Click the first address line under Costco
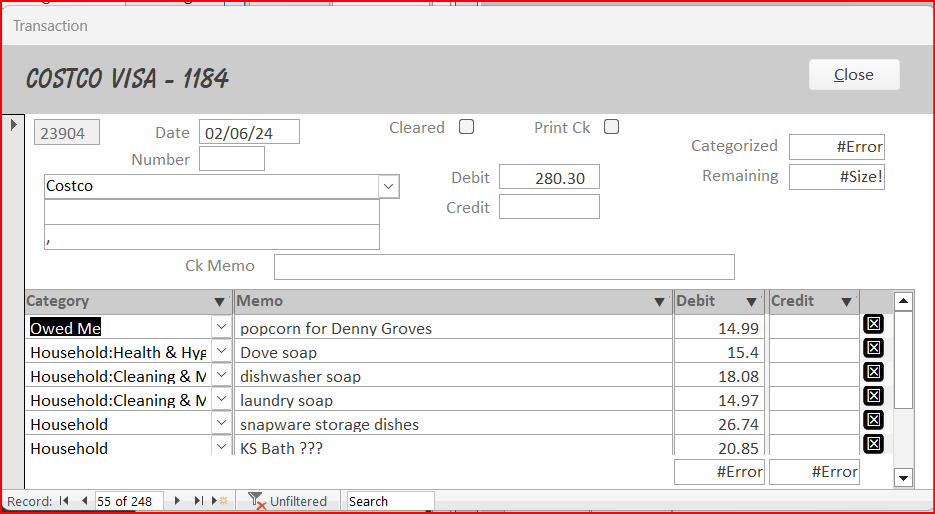935x514 pixels. click(212, 212)
